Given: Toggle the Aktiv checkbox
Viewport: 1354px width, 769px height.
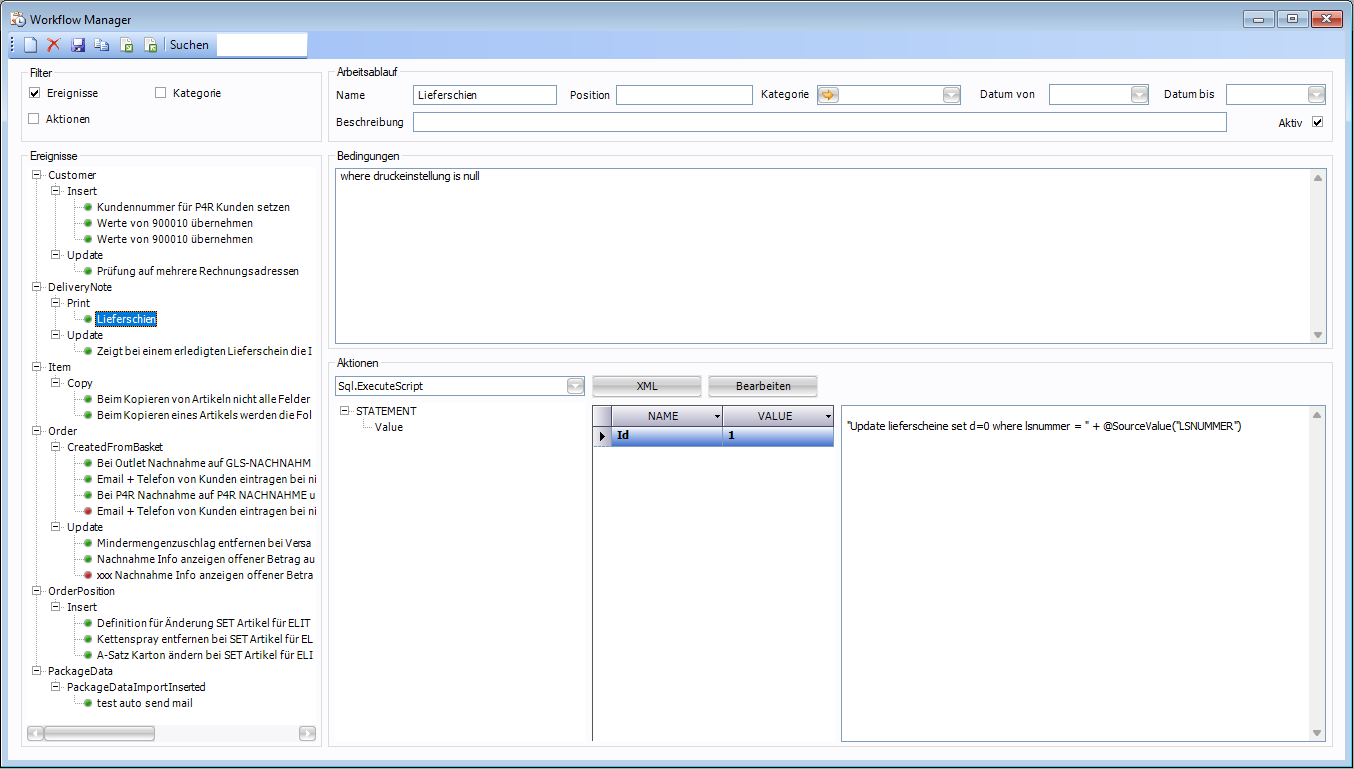Looking at the screenshot, I should click(1317, 122).
